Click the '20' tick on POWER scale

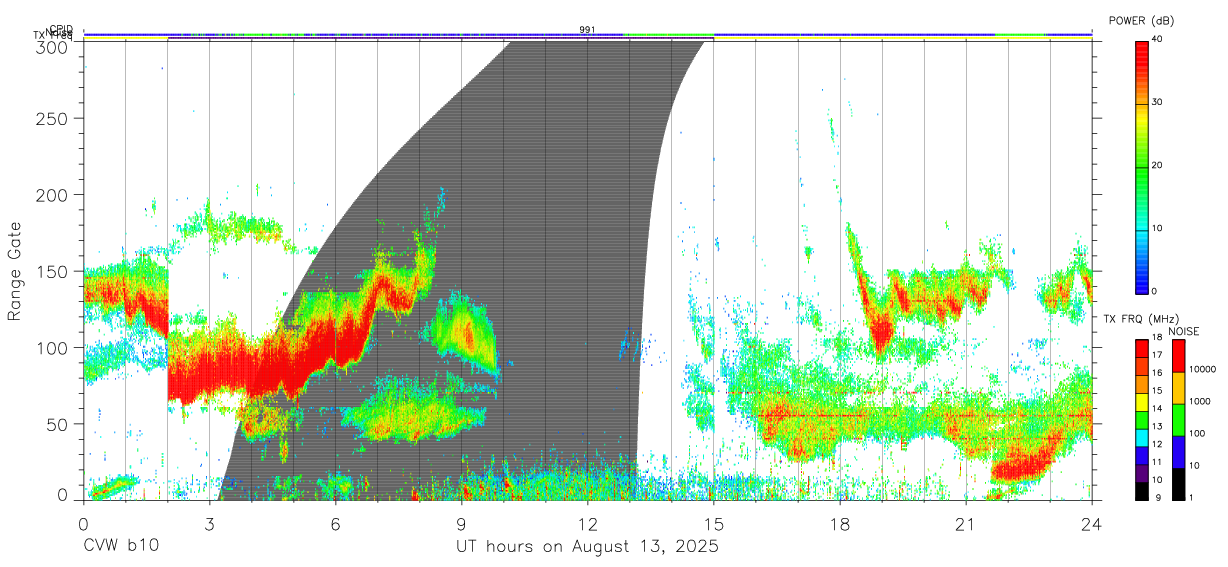[1155, 166]
